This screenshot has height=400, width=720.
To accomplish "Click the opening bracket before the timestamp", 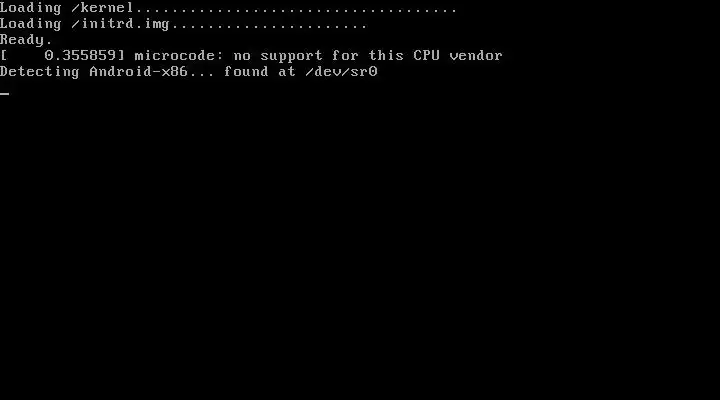I will point(4,56).
